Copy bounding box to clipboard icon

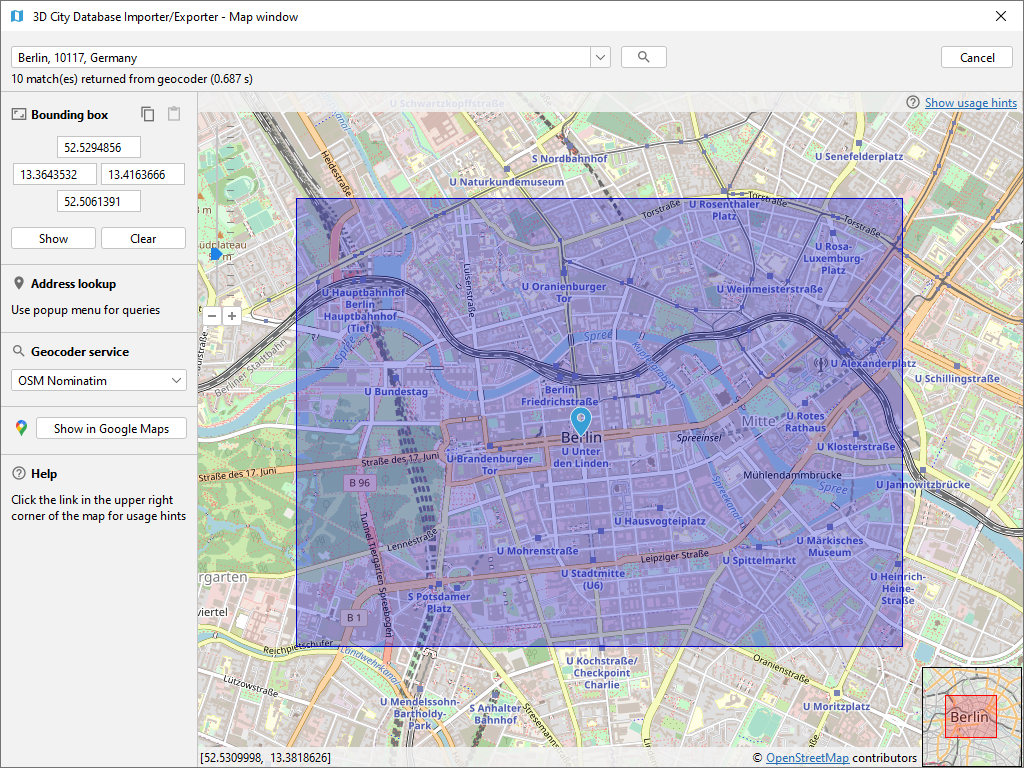[148, 114]
